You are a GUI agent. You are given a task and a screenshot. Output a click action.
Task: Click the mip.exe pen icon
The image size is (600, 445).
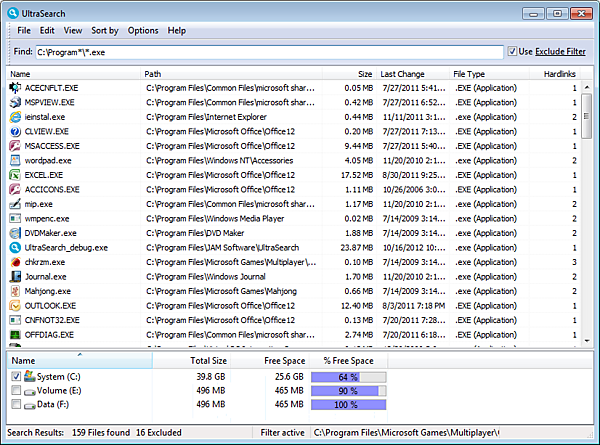pyautogui.click(x=15, y=204)
